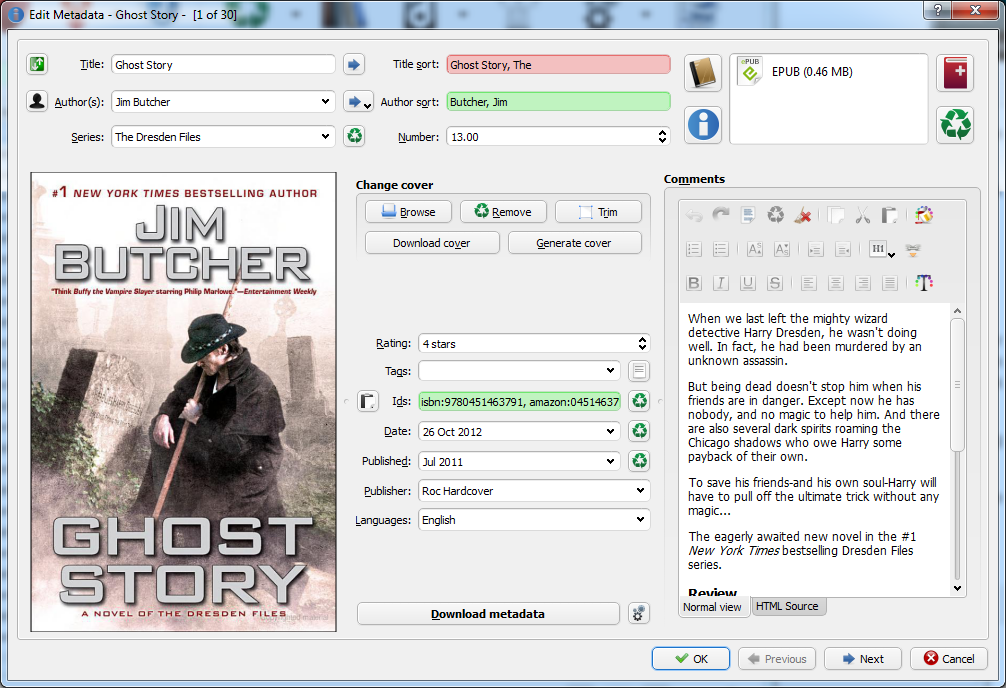Apply subscript formatting
Viewport: 1006px width, 688px height.
tap(781, 249)
